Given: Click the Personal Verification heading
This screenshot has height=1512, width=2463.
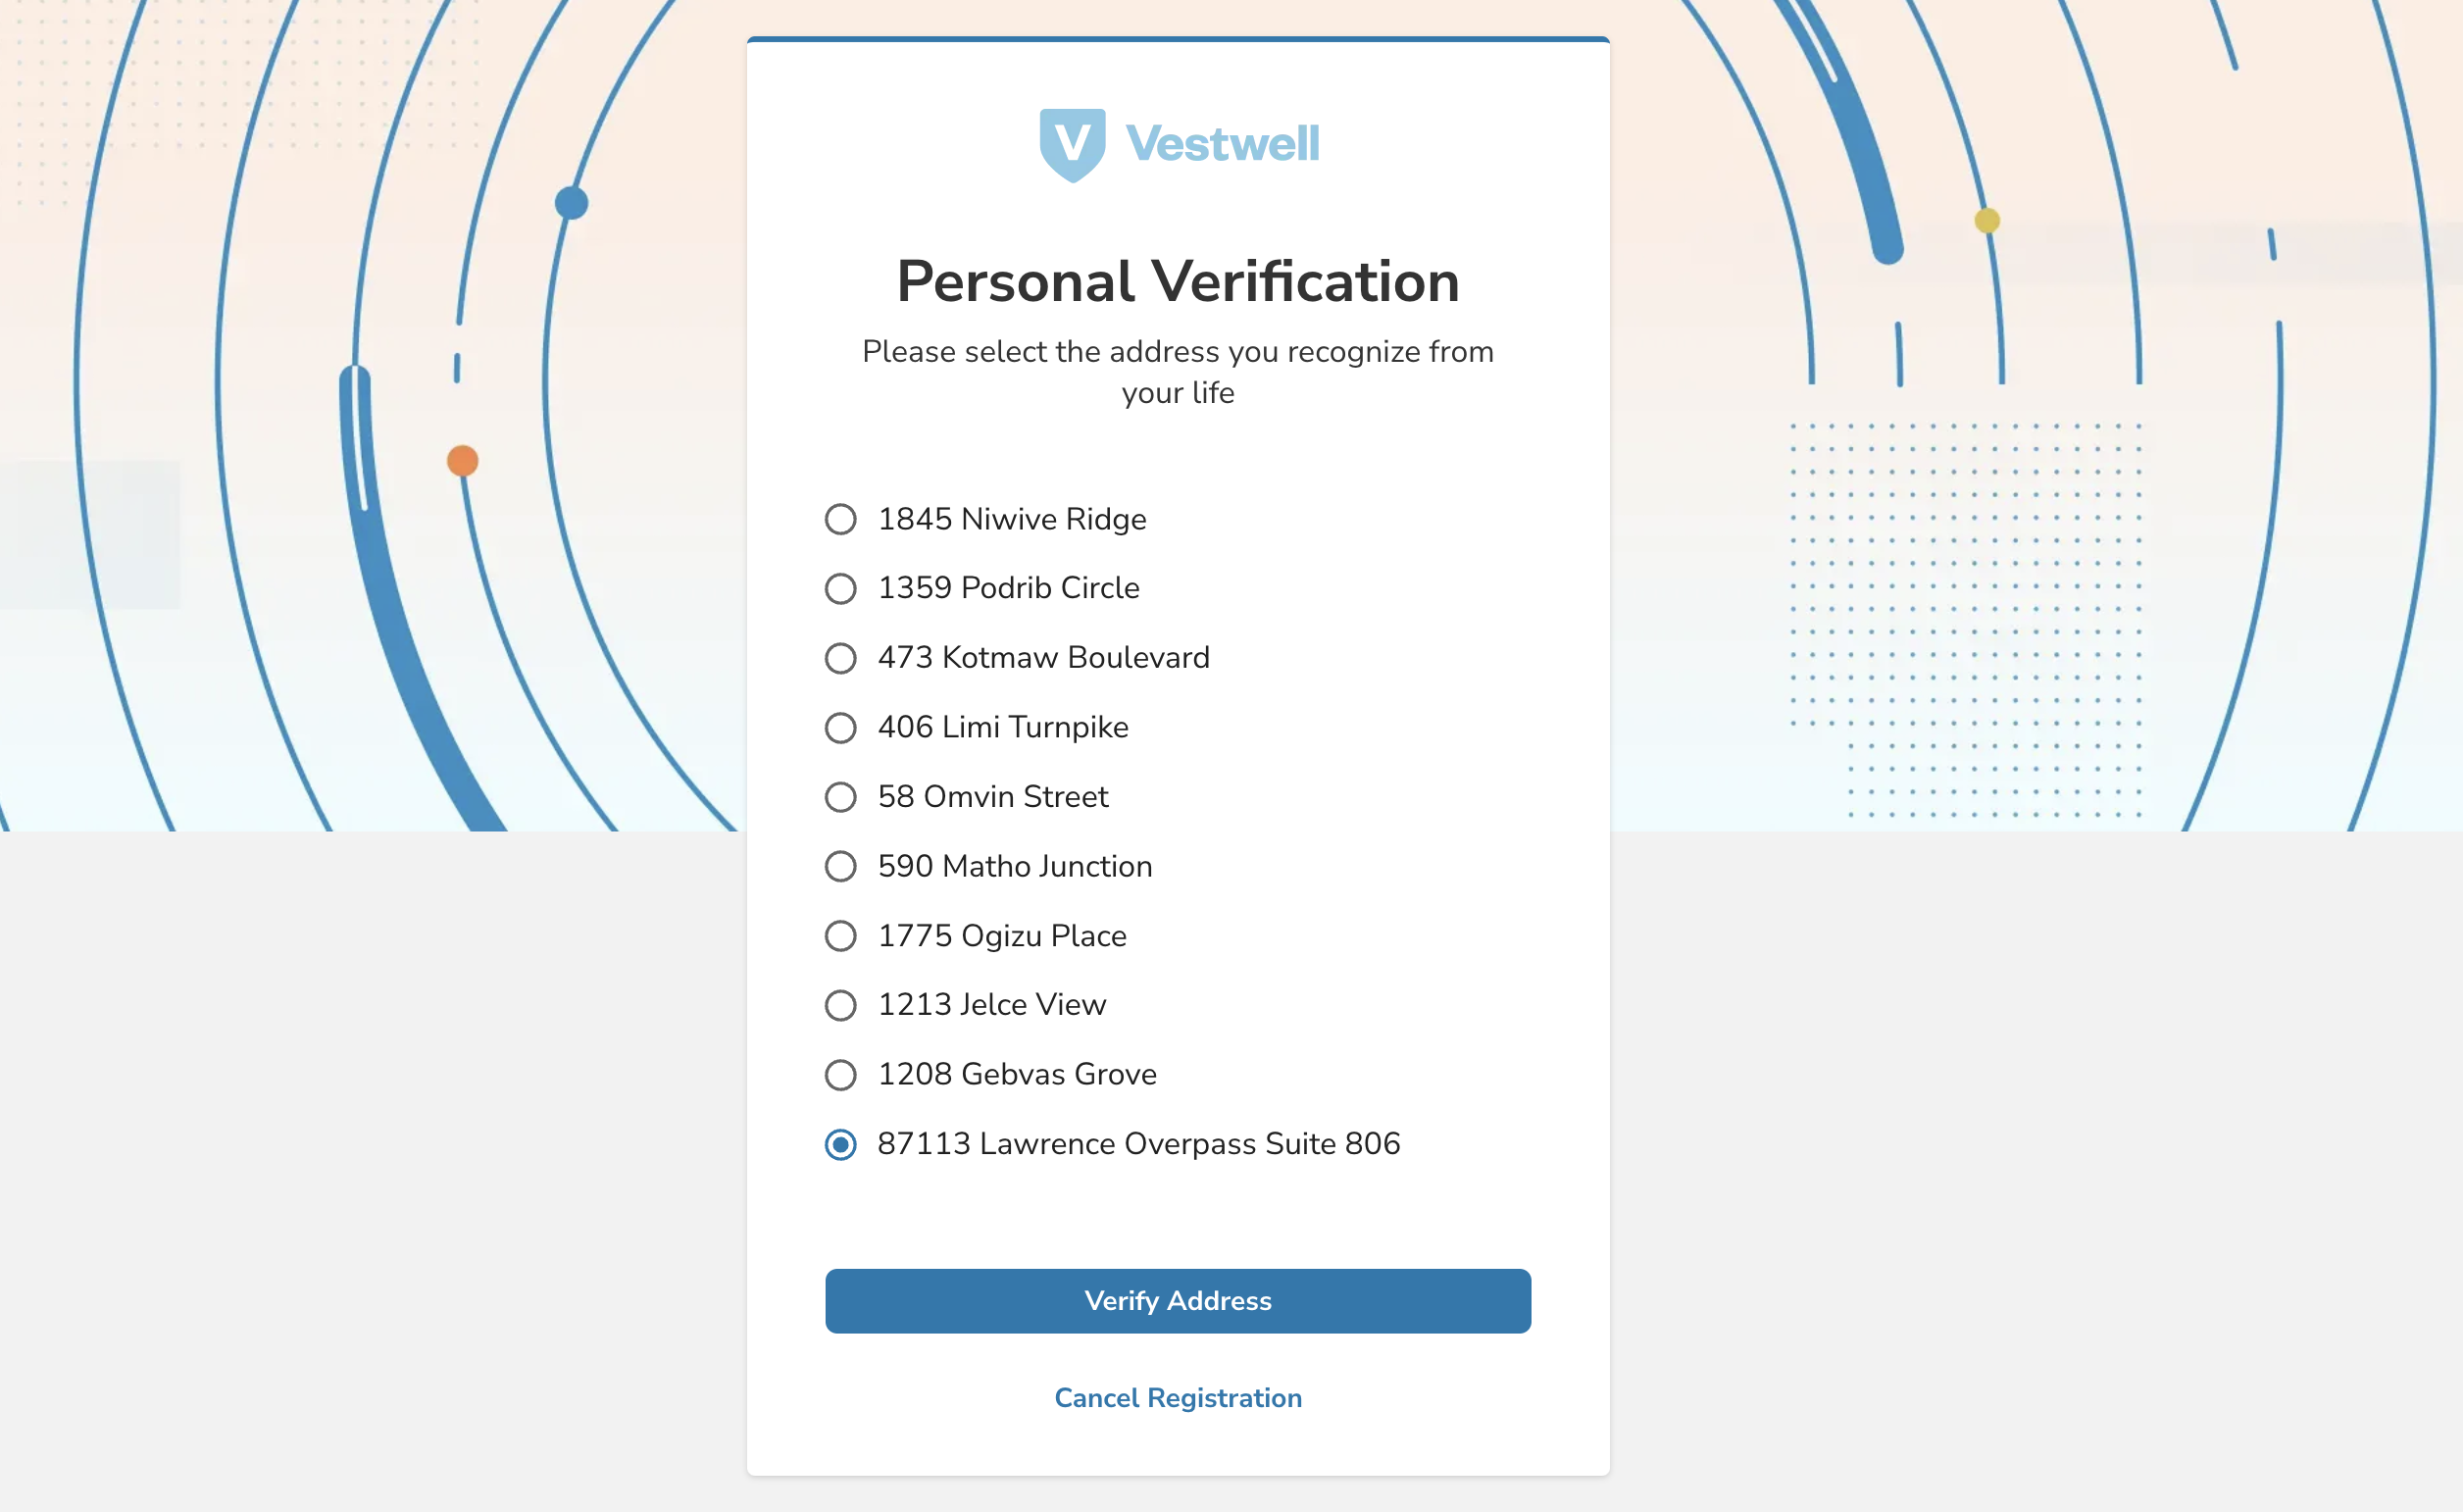Looking at the screenshot, I should pos(1178,281).
